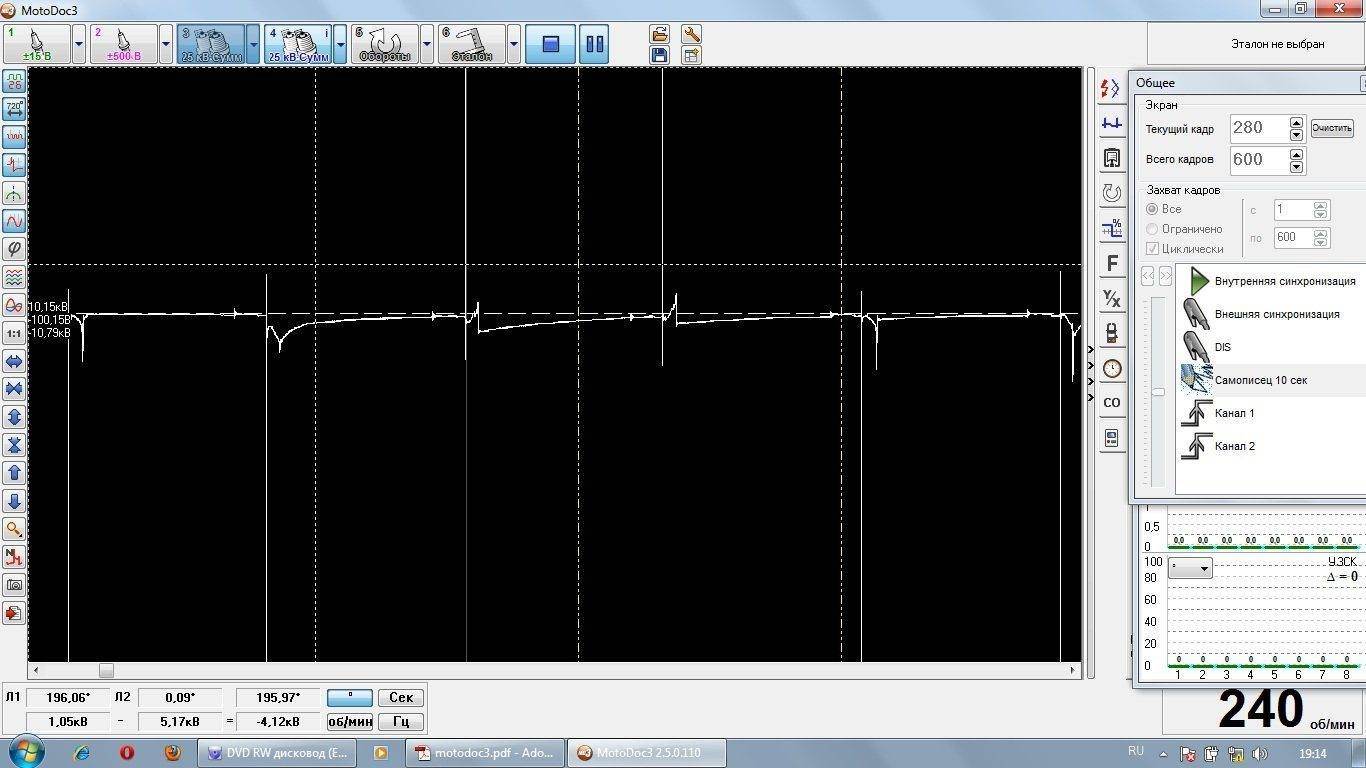Toggle the 'Циклически' checkbox
The image size is (1366, 768).
click(x=1152, y=249)
